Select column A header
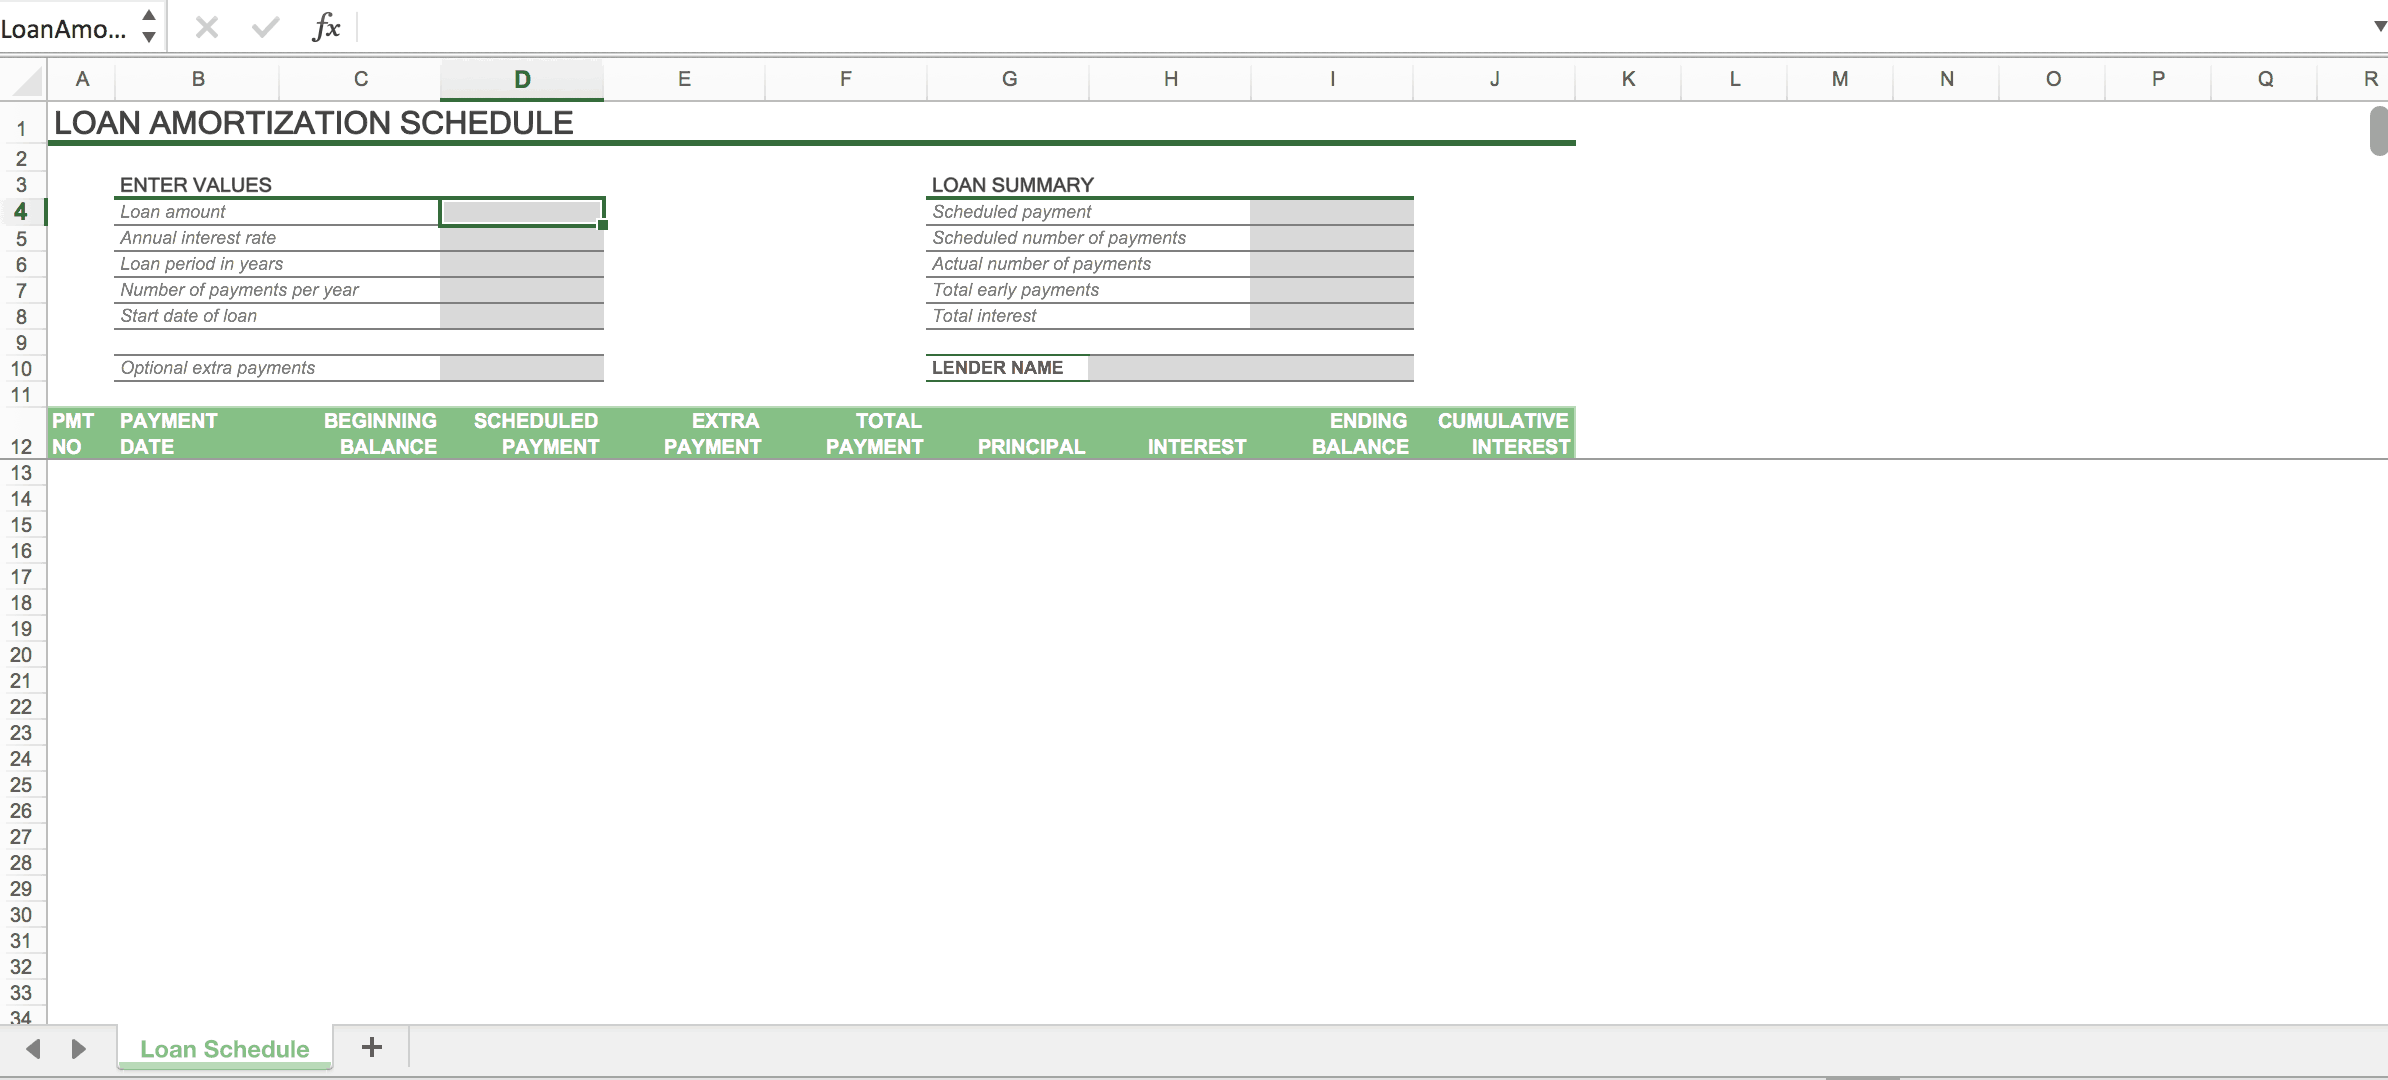The width and height of the screenshot is (2388, 1080). click(82, 79)
